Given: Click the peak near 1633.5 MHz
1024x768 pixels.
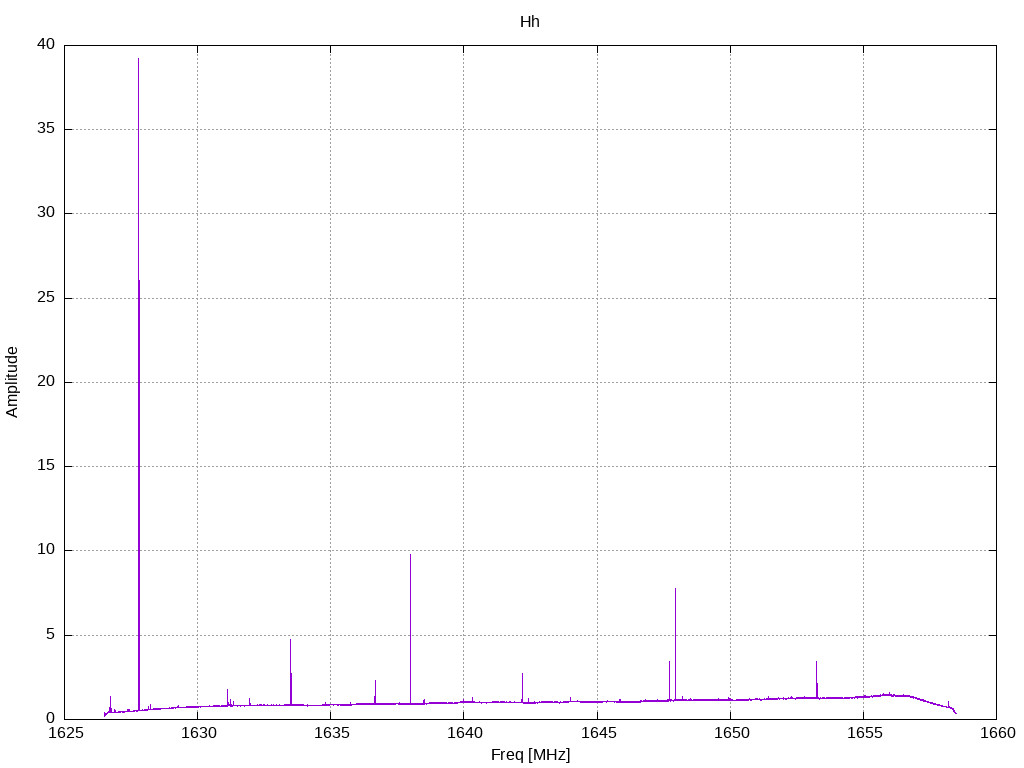Looking at the screenshot, I should point(291,671).
